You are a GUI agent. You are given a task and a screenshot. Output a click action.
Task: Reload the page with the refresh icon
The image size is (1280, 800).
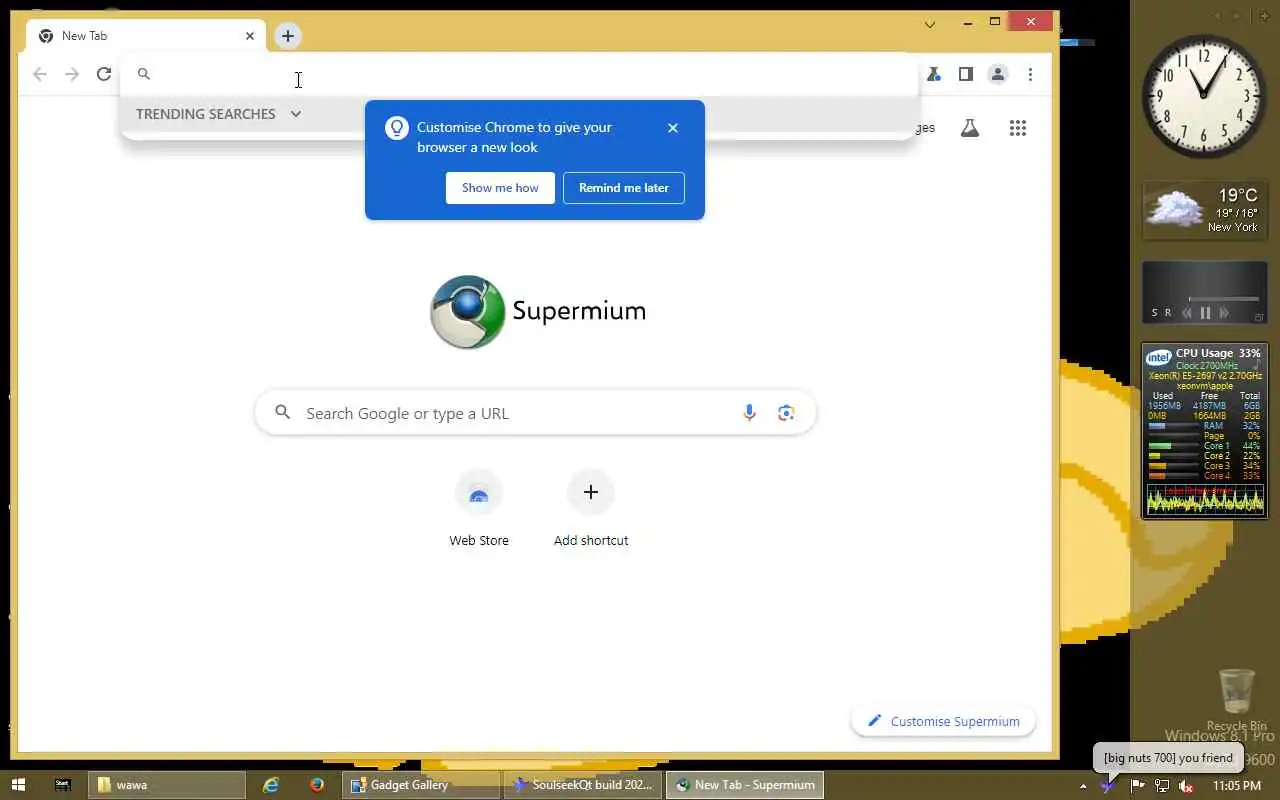(x=103, y=74)
